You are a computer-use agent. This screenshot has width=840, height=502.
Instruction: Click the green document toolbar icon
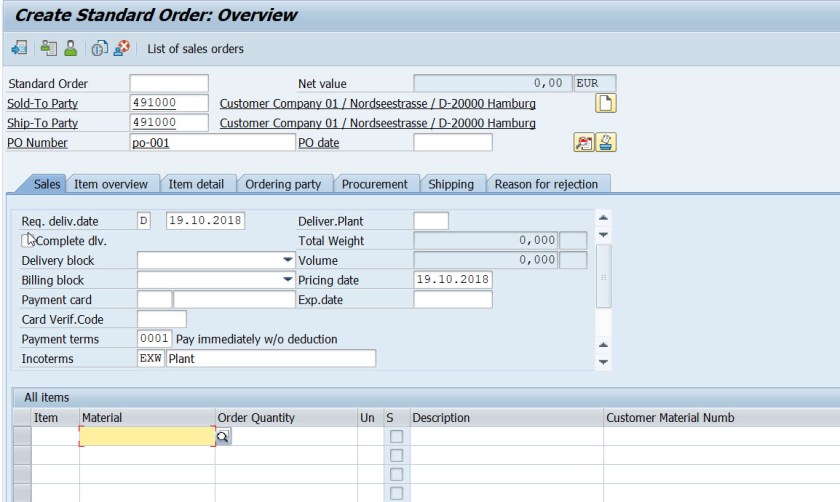coord(48,48)
